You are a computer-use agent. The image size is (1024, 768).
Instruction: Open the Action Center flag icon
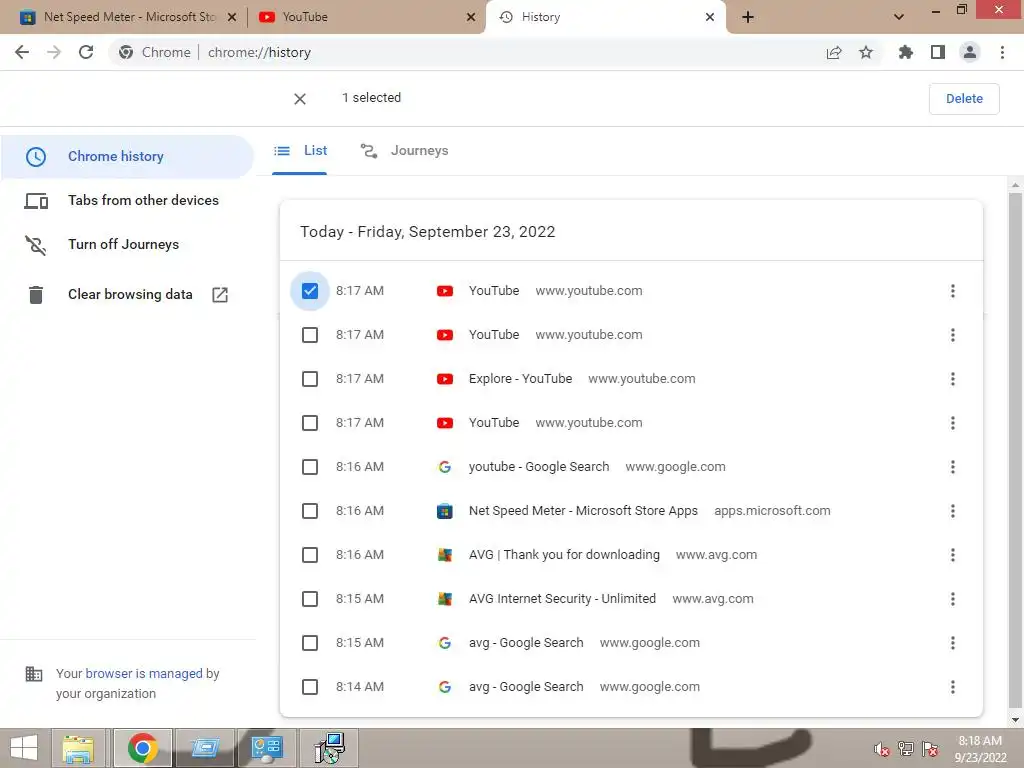click(x=931, y=749)
